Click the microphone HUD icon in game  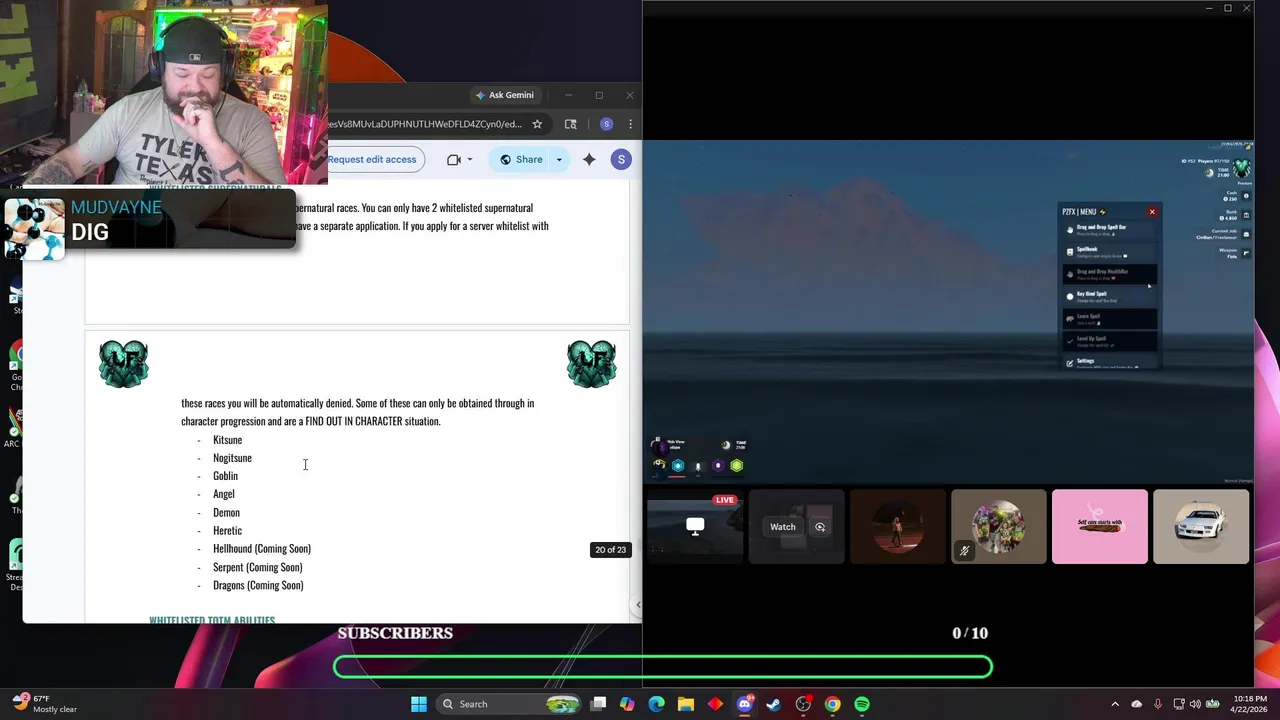[698, 466]
